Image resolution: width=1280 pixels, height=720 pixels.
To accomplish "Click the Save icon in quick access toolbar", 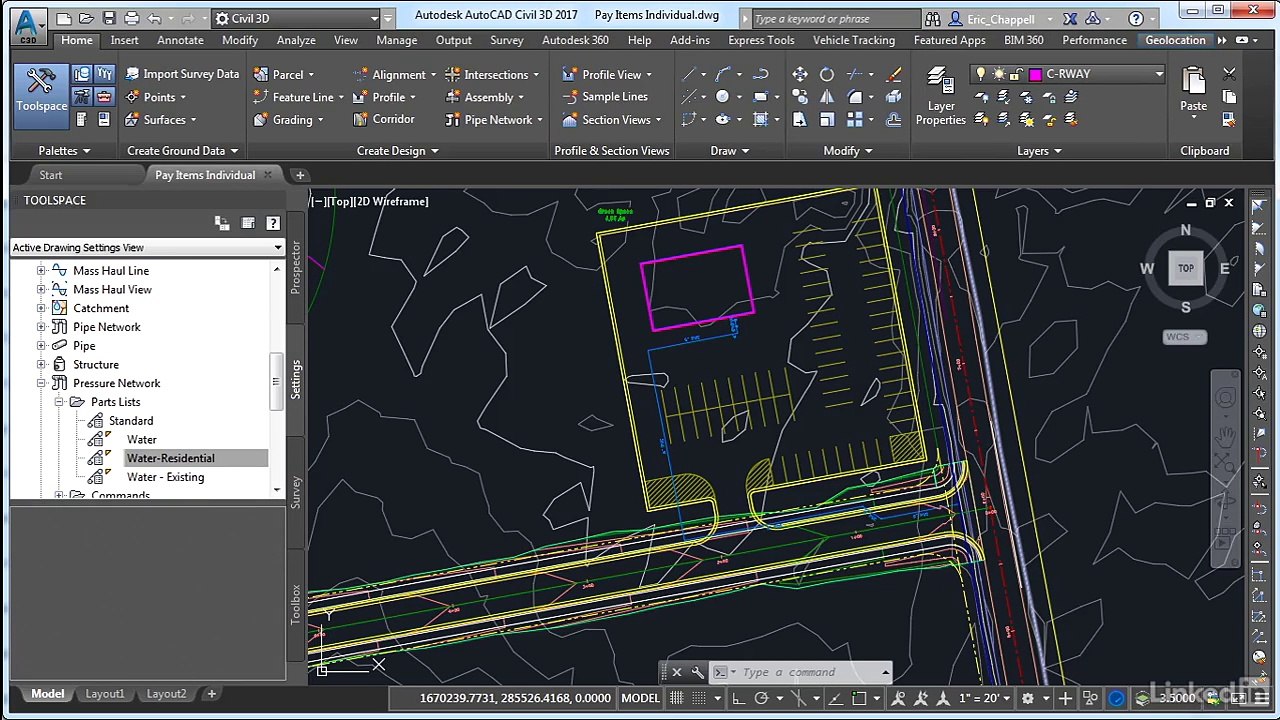I will pos(111,18).
